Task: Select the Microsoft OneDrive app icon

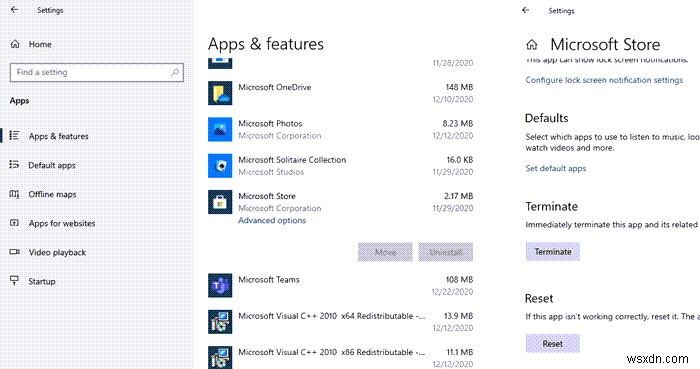Action: click(220, 93)
